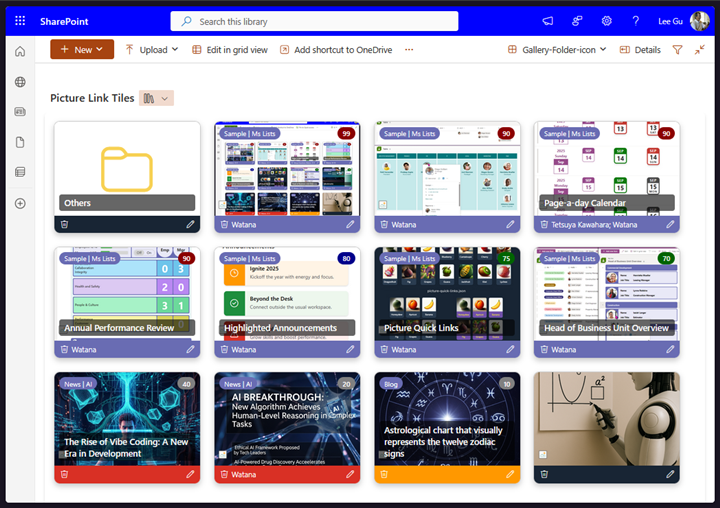Edit the Annual Performance Review tile
Viewport: 720px width, 508px height.
[190, 350]
